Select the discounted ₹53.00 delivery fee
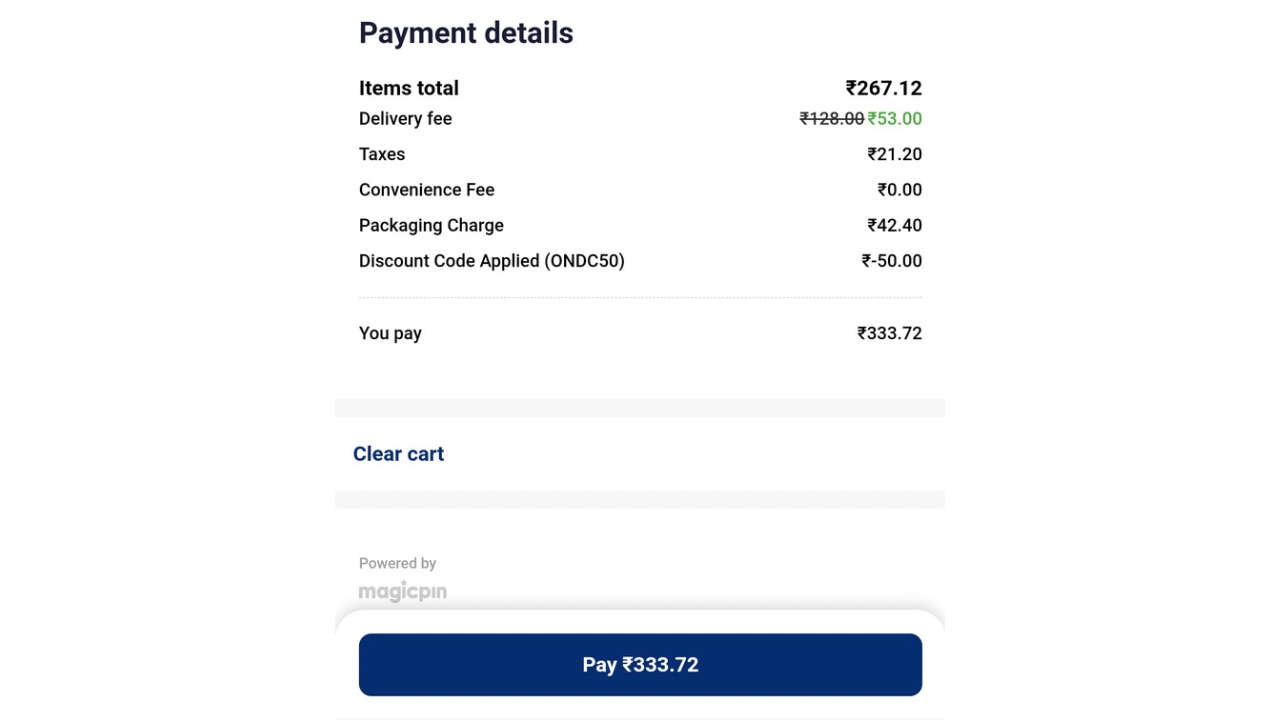This screenshot has height=720, width=1280. [897, 118]
